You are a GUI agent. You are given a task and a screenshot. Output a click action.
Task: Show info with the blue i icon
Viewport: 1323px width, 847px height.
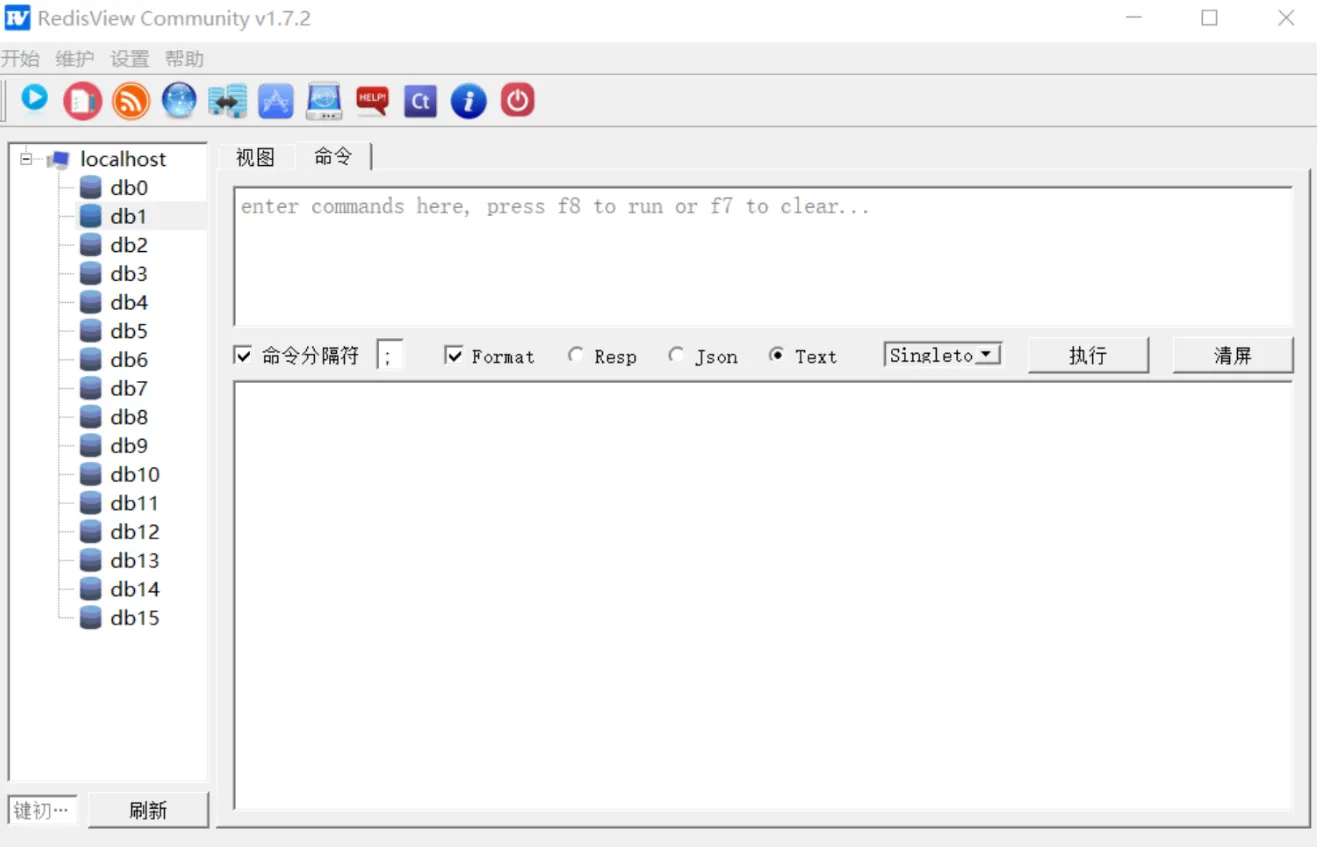pos(468,101)
